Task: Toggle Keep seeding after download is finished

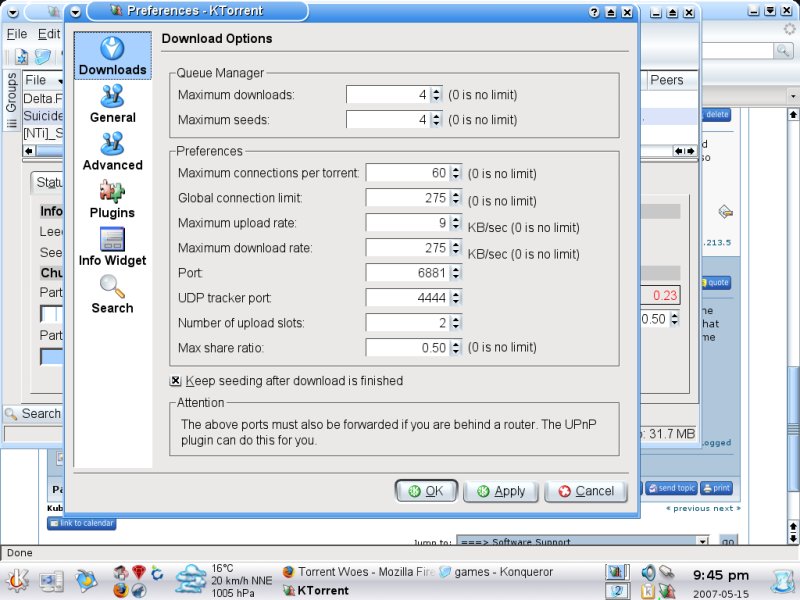Action: (176, 381)
